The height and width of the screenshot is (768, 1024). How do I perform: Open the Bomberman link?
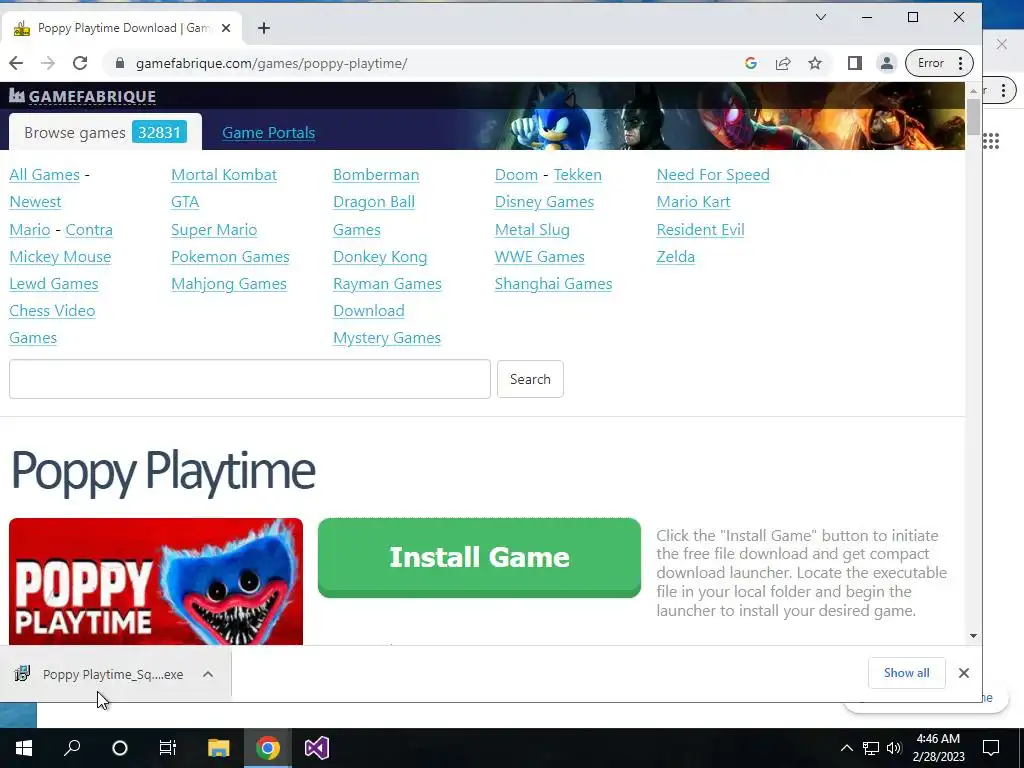tap(376, 175)
